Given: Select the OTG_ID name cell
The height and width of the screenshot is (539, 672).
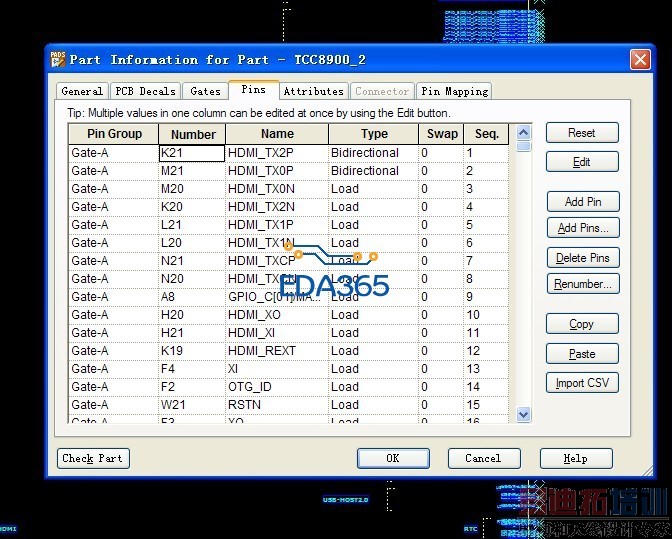Looking at the screenshot, I should [x=277, y=387].
